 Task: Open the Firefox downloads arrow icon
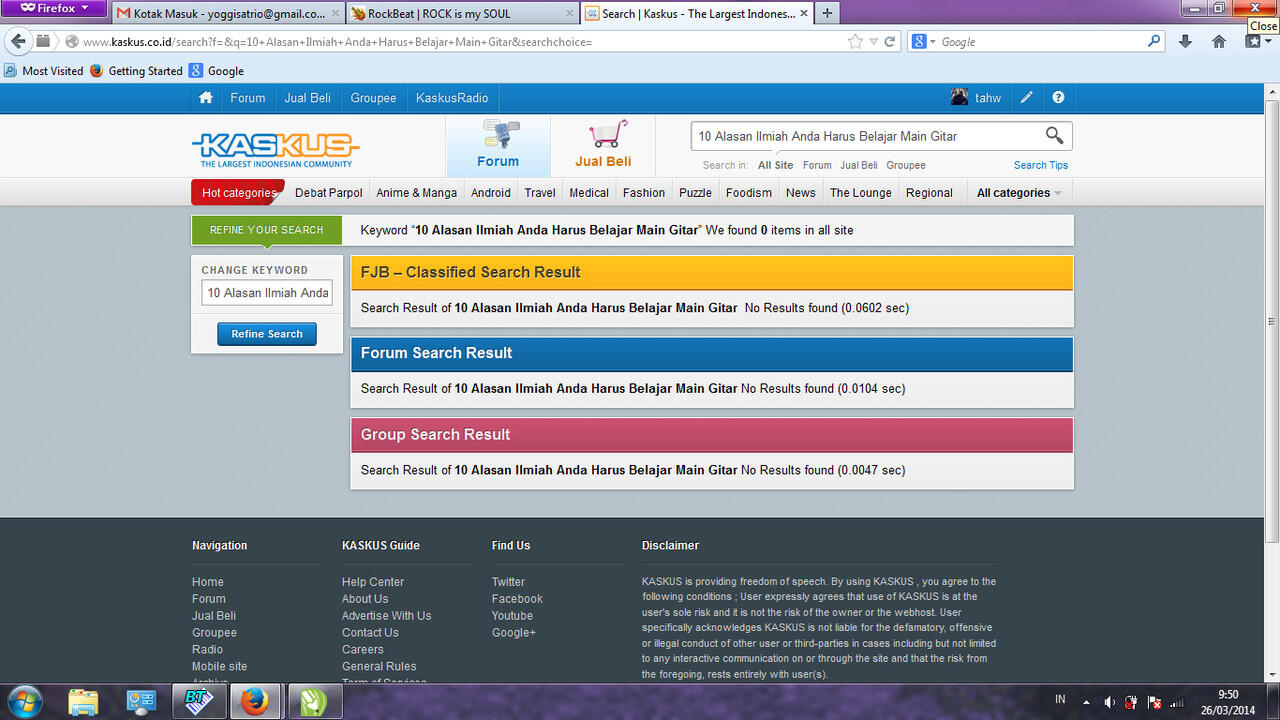point(1185,42)
